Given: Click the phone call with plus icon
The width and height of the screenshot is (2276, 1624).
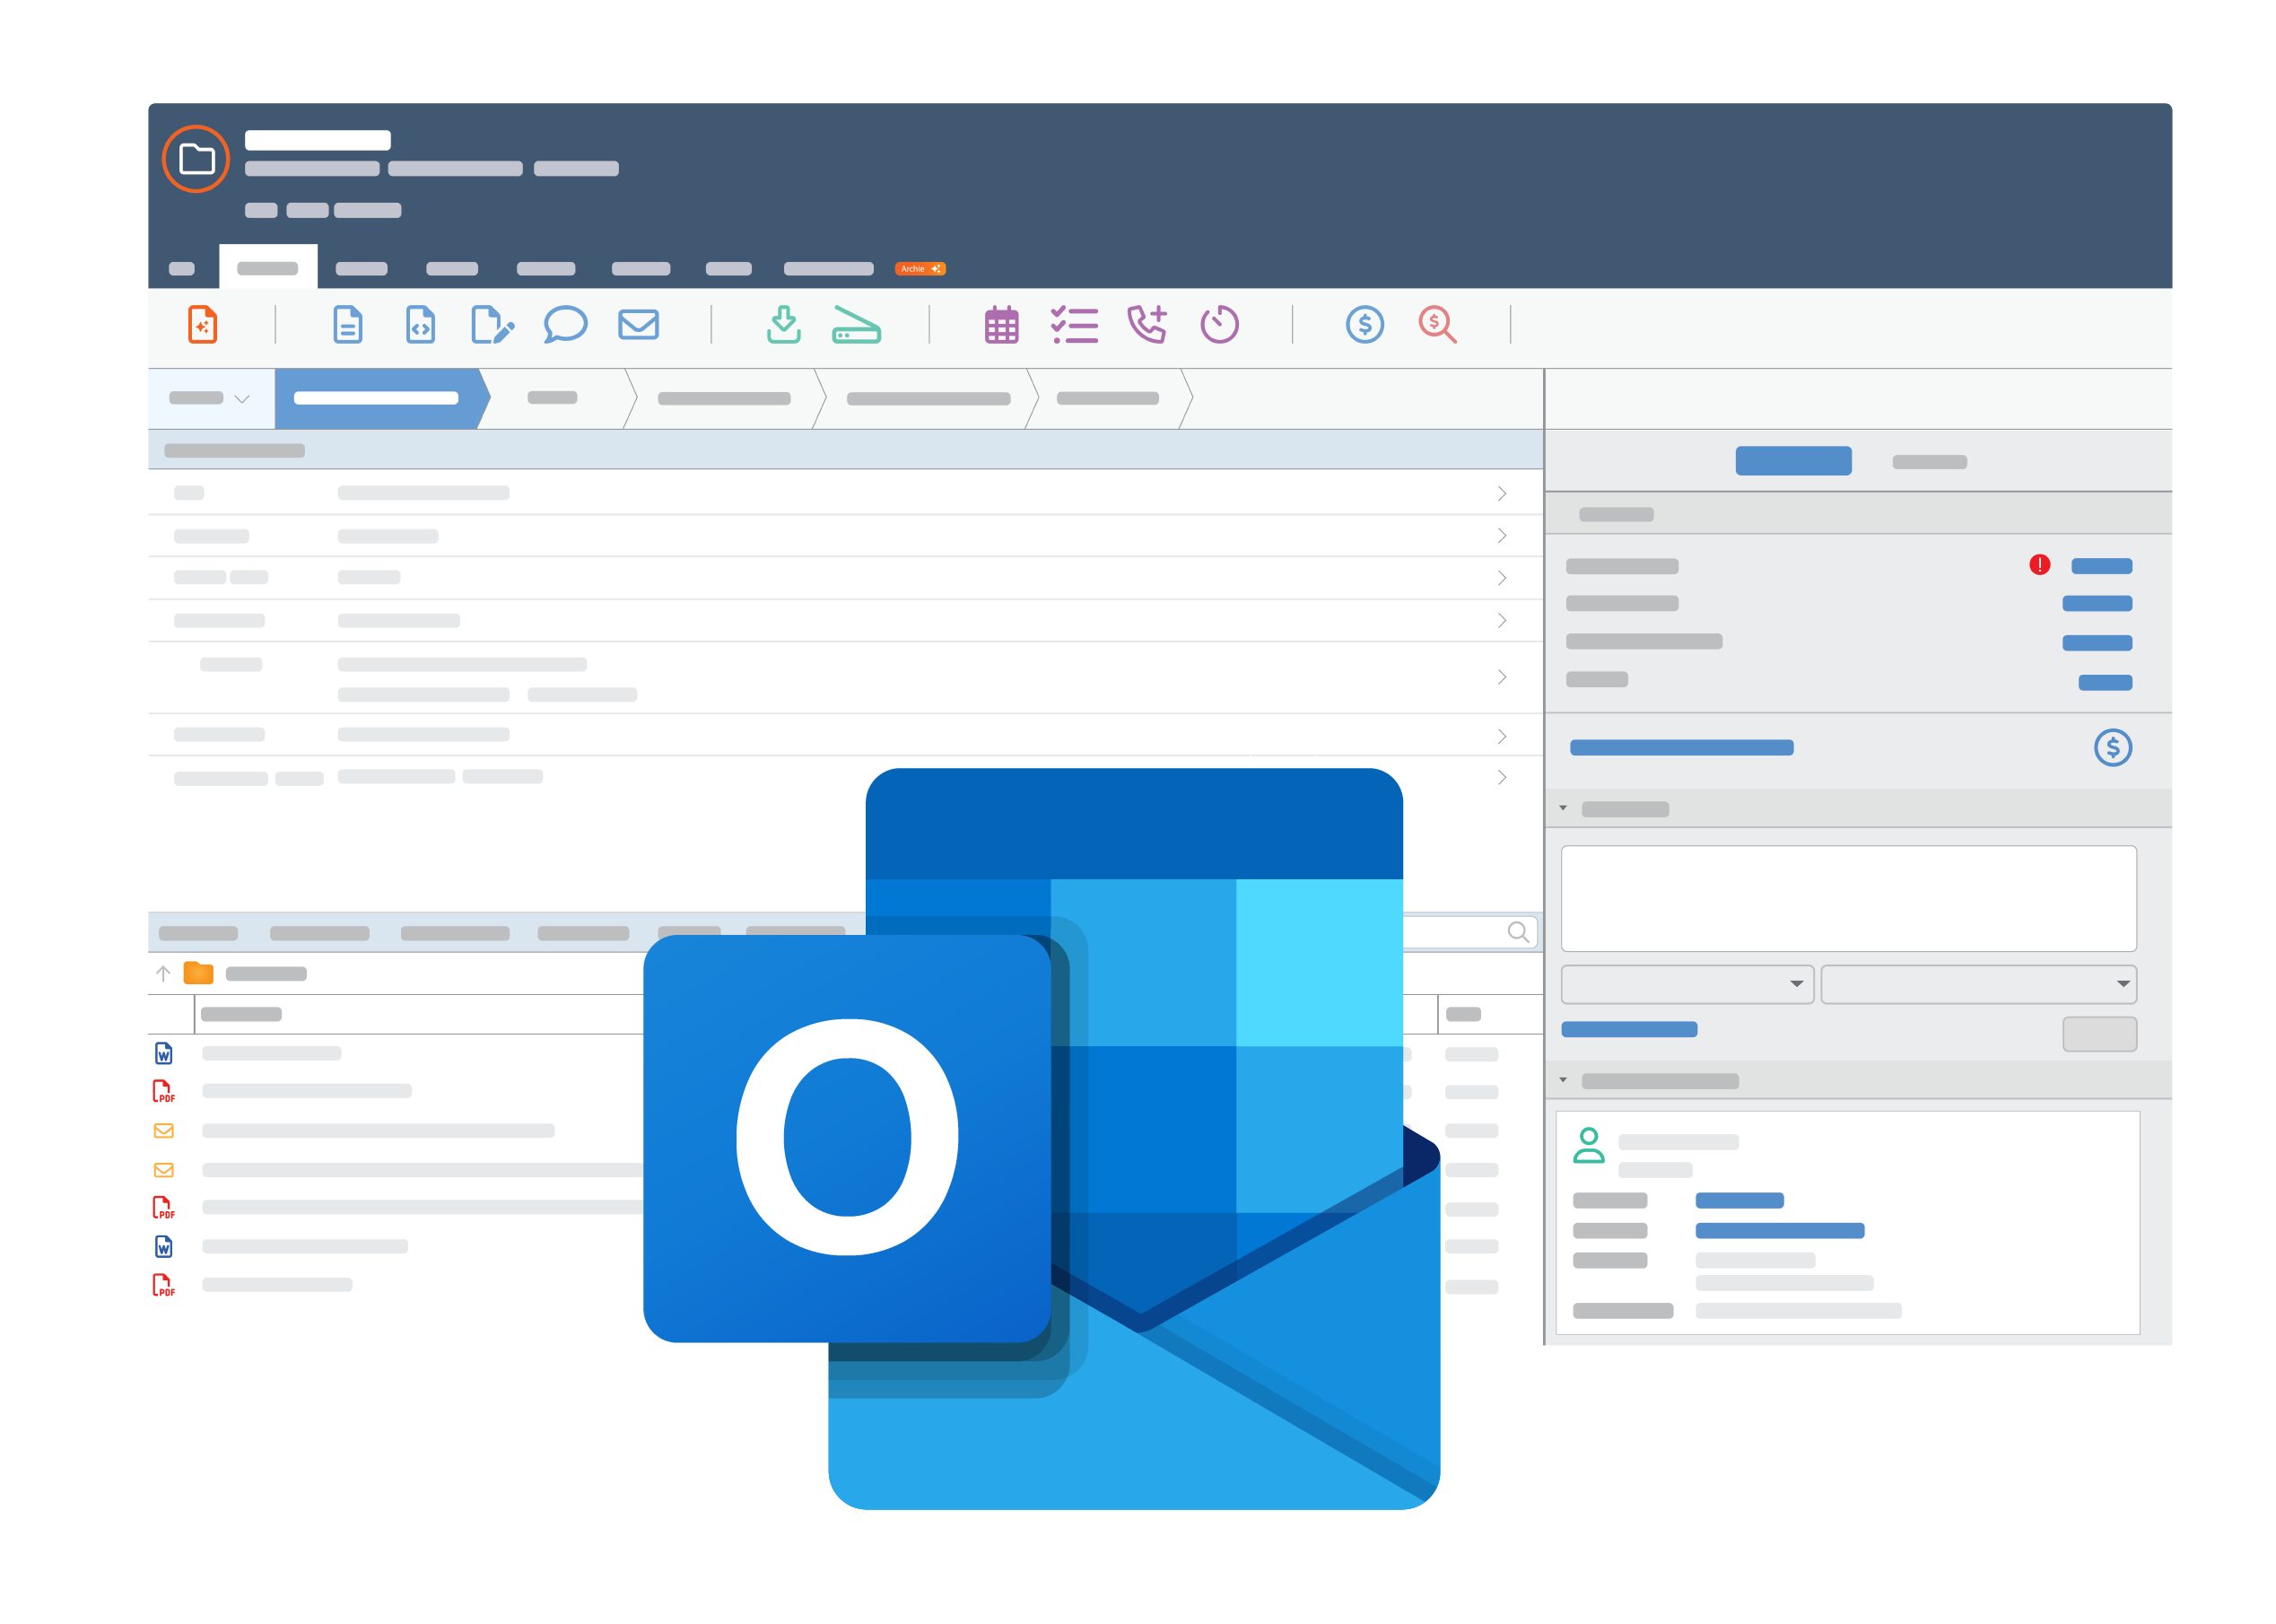Looking at the screenshot, I should click(1147, 325).
